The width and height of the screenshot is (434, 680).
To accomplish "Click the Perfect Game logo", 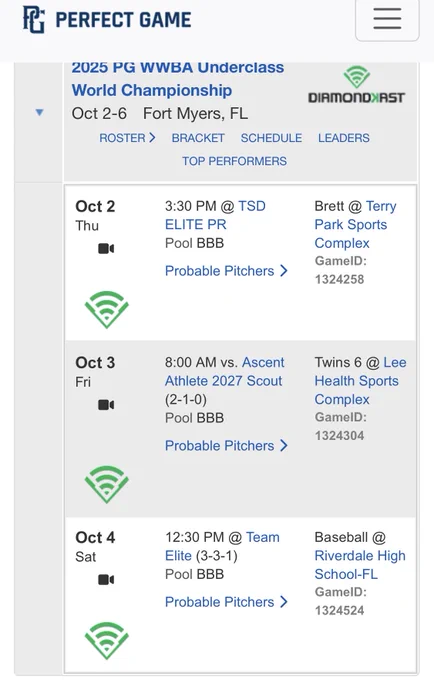I will [107, 20].
